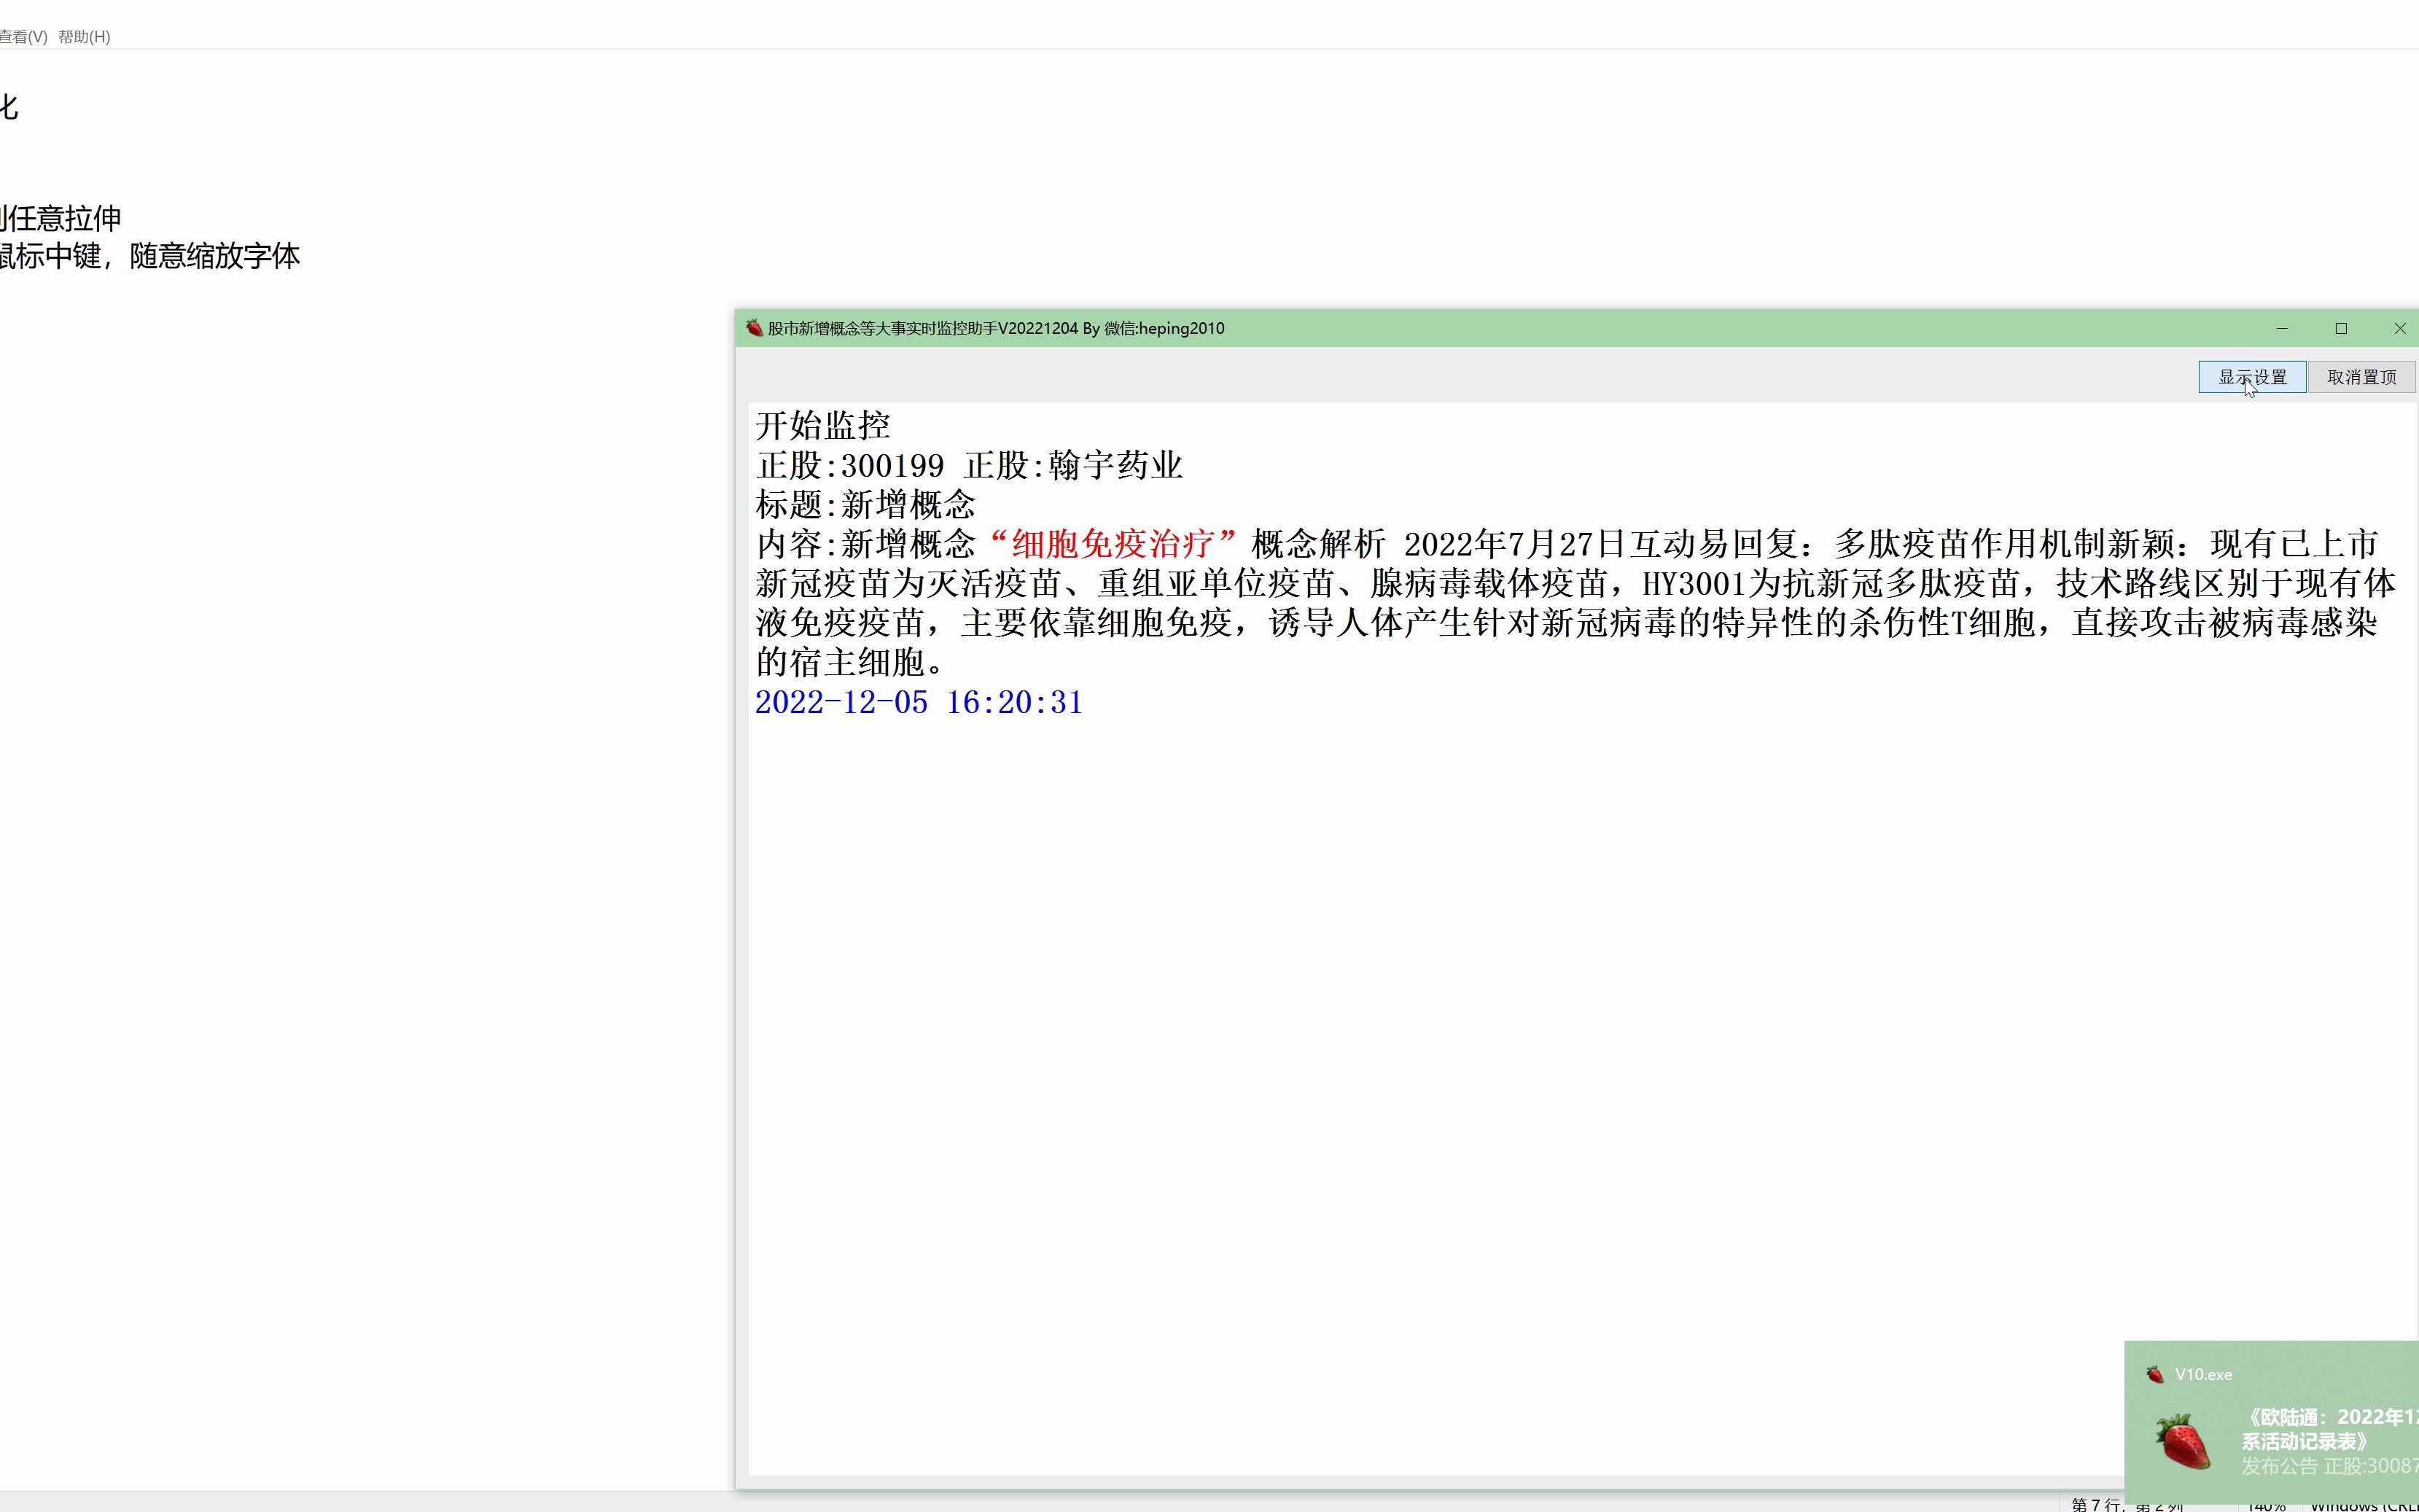This screenshot has height=1512, width=2419.
Task: Minimize the stock monitor window
Action: tap(2282, 328)
